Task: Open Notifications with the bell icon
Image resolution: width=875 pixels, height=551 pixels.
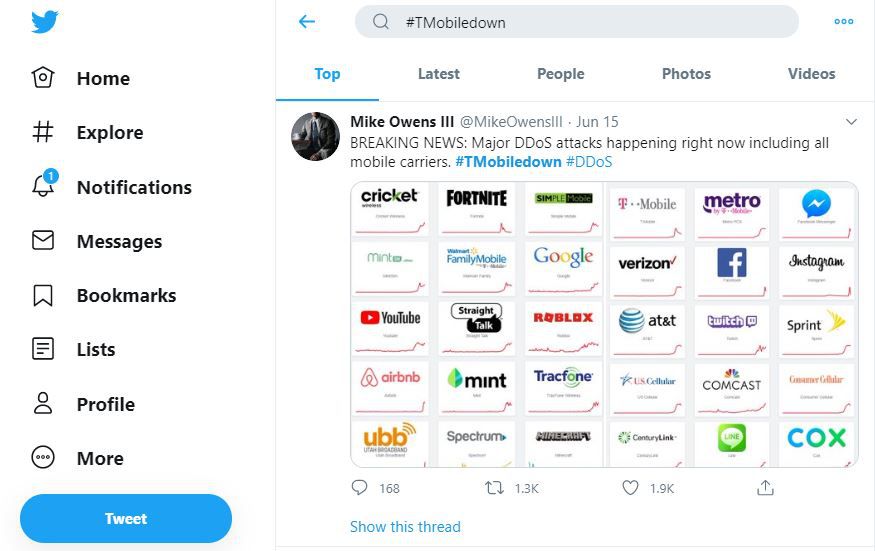Action: pos(44,187)
